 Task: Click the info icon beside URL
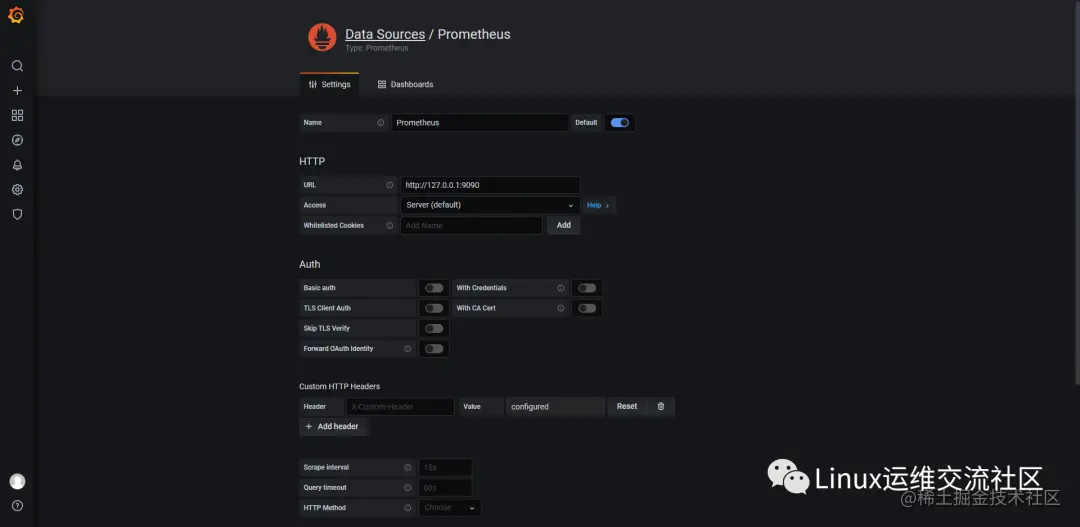click(x=390, y=185)
